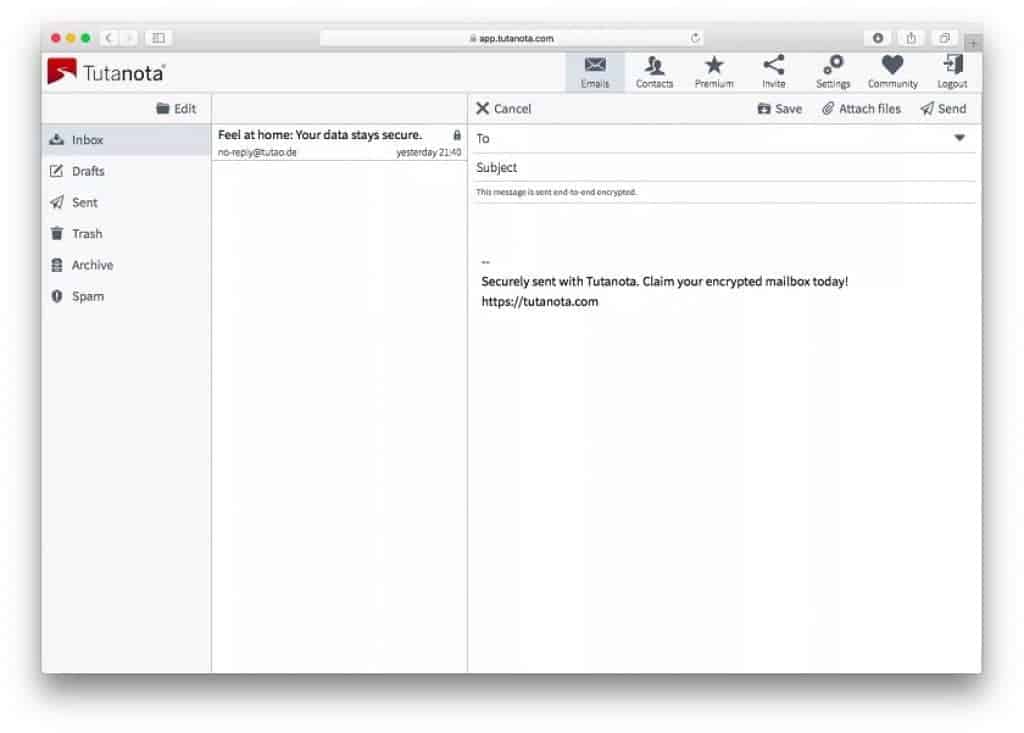Open Settings gears icon
Viewport: 1024px width, 733px height.
click(833, 66)
